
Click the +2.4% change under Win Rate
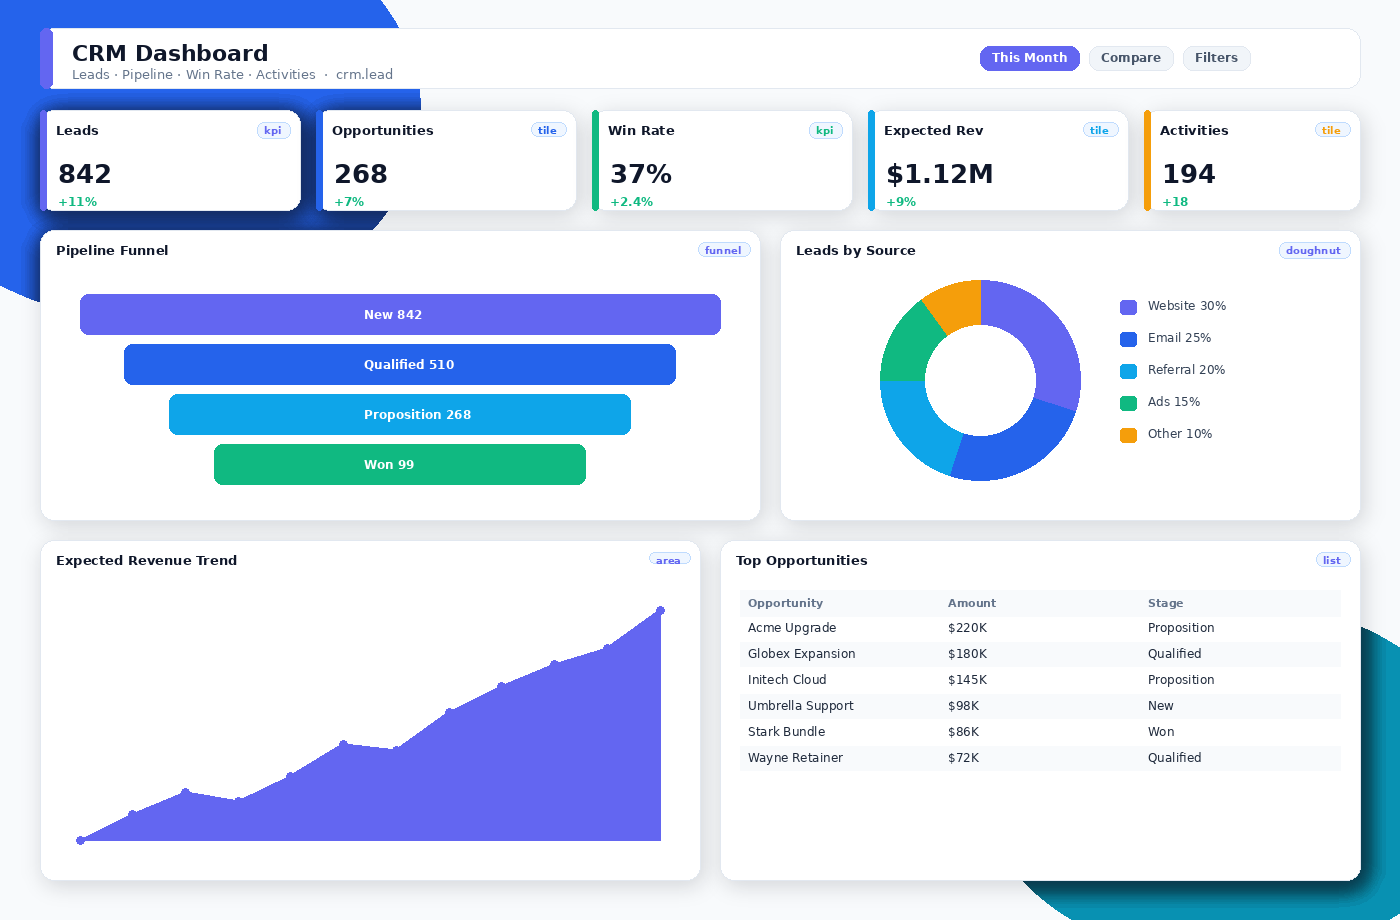tap(631, 202)
